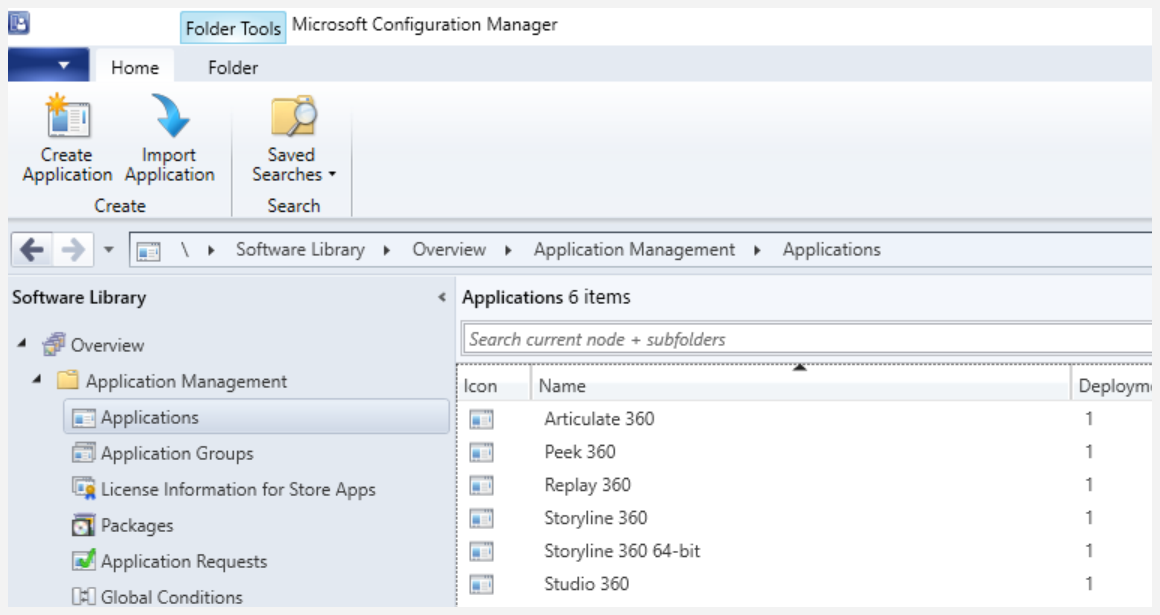Click the Configuration Manager app icon in title bar
This screenshot has height=615, width=1160.
click(x=19, y=24)
